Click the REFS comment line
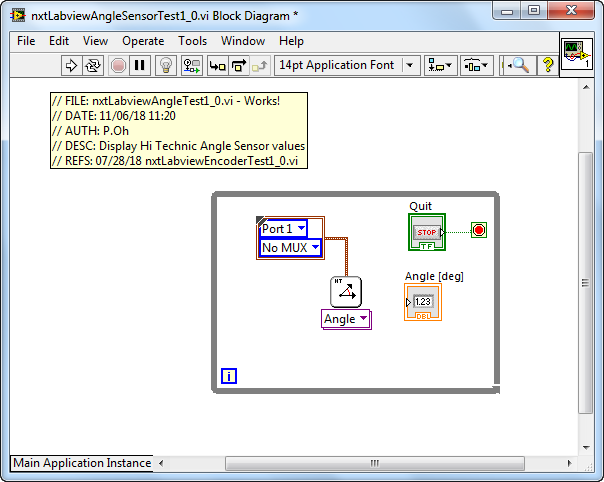The height and width of the screenshot is (482, 604). click(175, 161)
